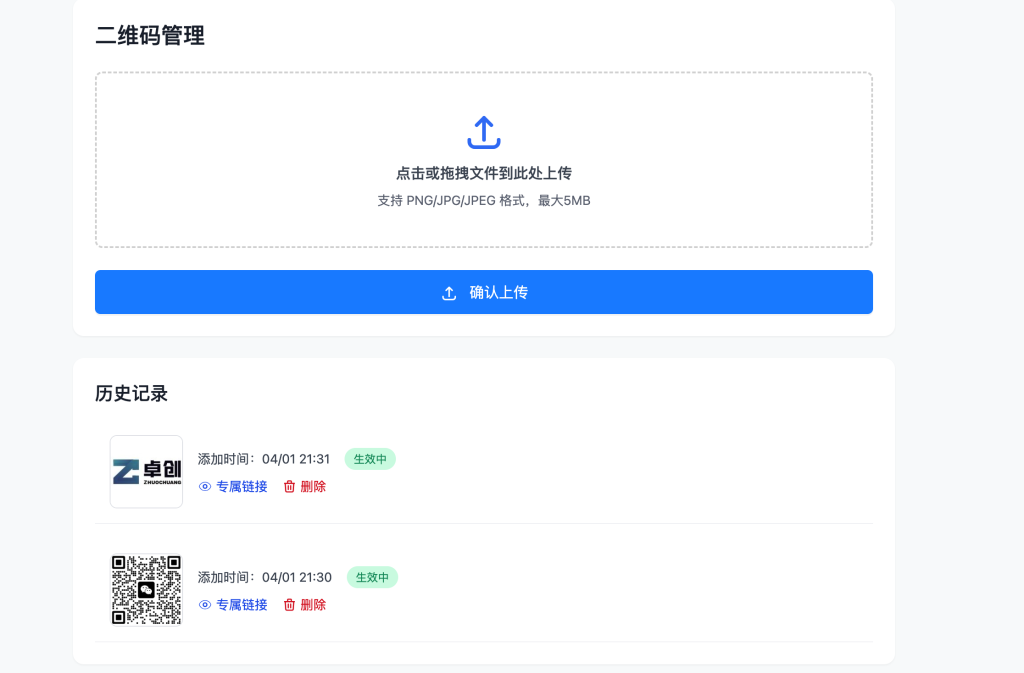Click the 二维码管理 heading

tap(150, 35)
